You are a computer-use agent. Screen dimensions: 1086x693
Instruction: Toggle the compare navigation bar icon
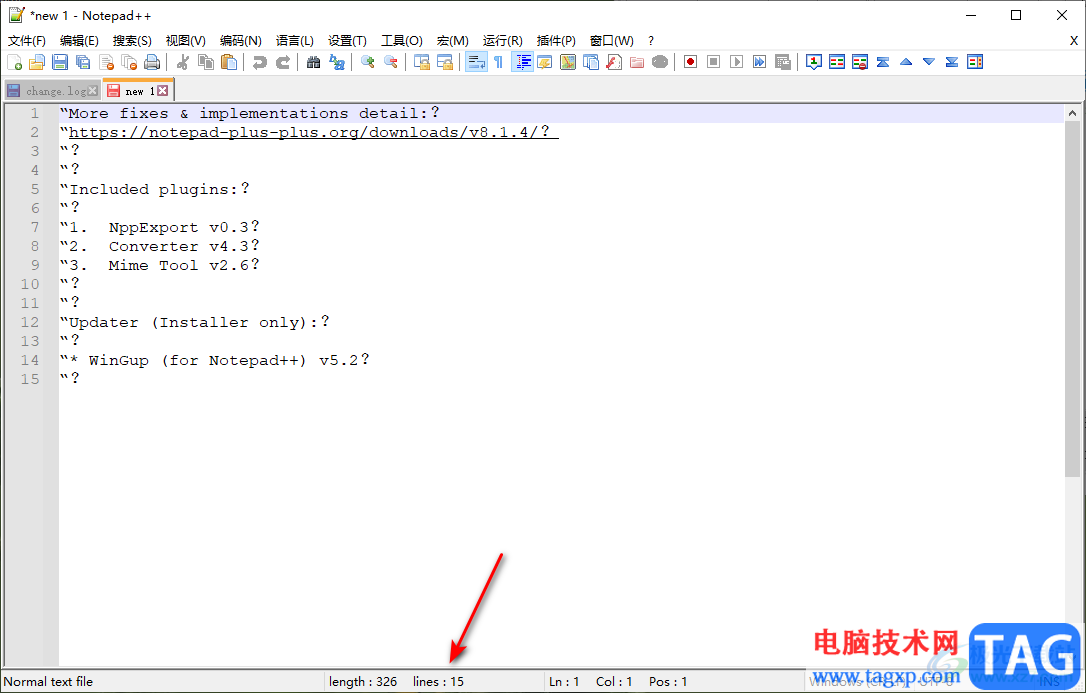point(975,62)
